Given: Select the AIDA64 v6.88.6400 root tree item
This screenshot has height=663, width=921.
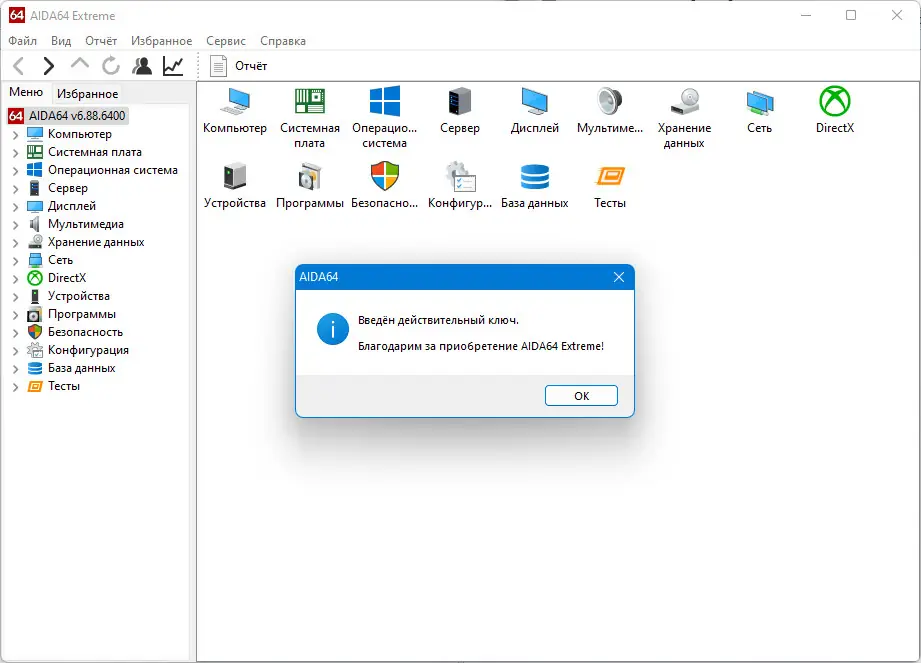Looking at the screenshot, I should tap(70, 115).
